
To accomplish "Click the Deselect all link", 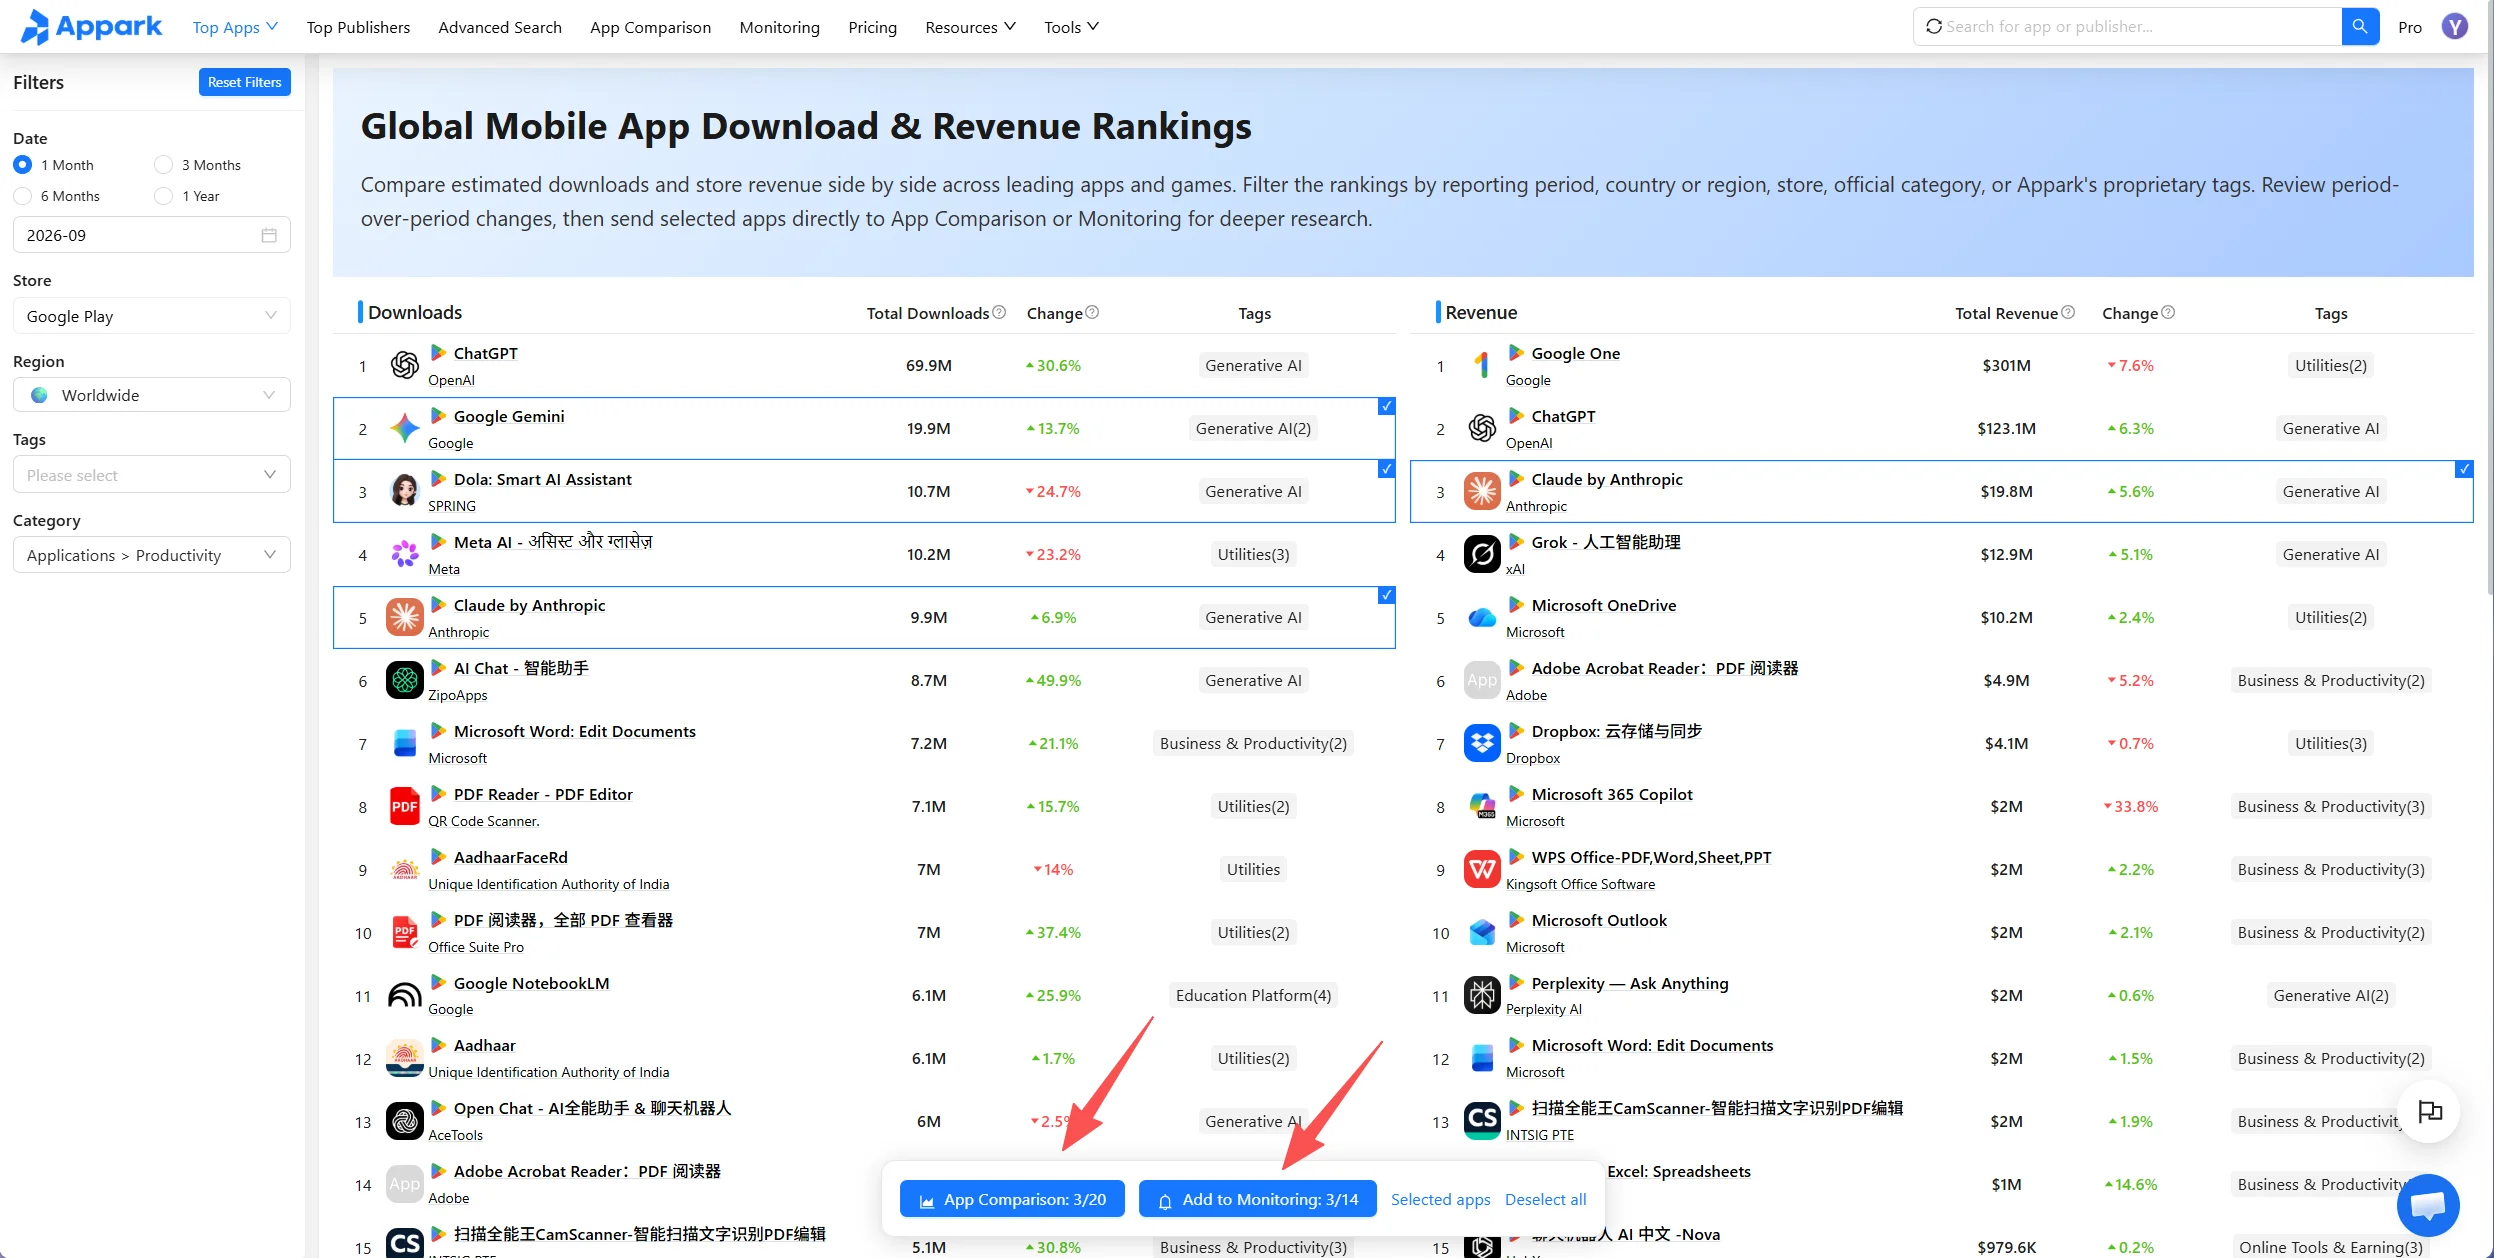I will coord(1545,1199).
